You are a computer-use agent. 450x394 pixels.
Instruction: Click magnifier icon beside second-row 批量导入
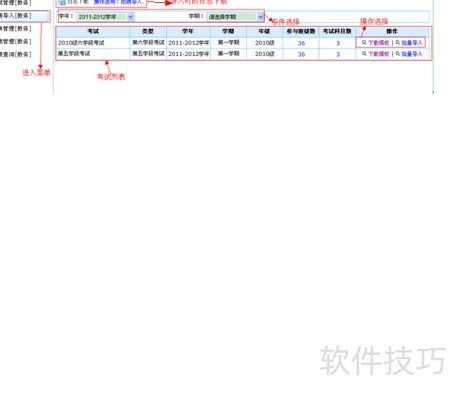[x=398, y=54]
